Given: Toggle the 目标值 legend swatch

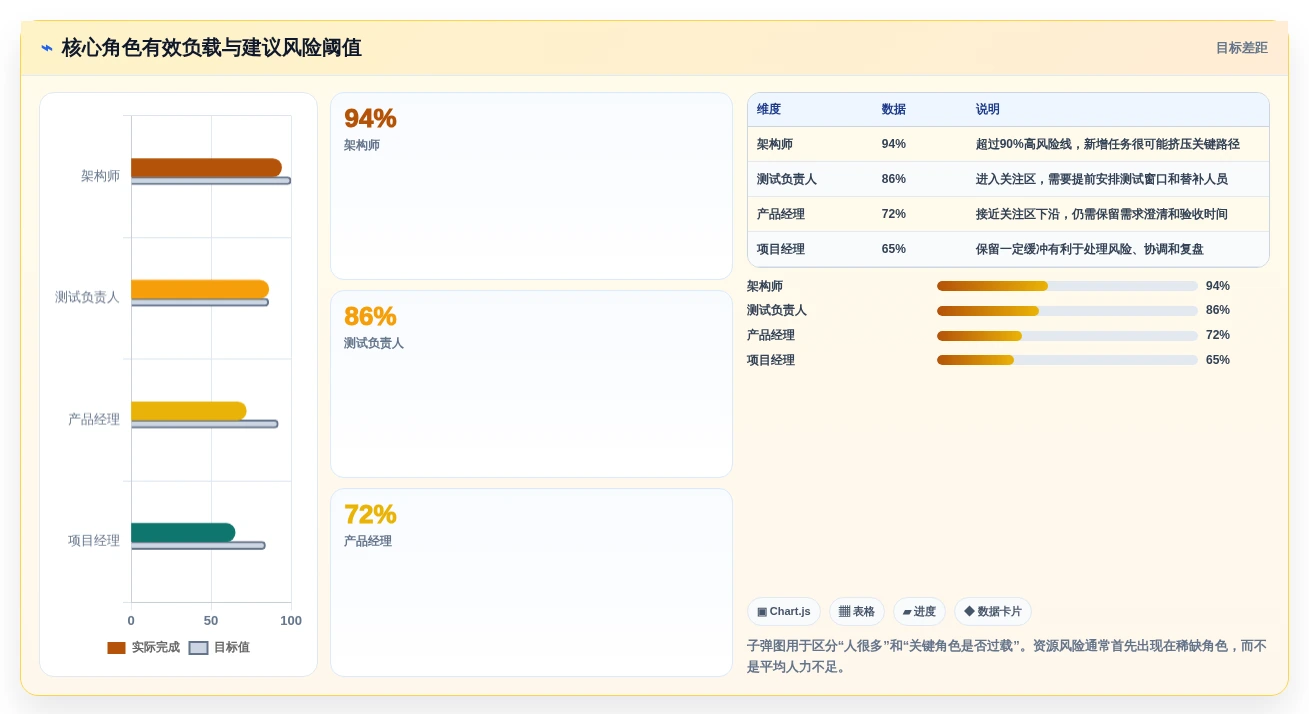Looking at the screenshot, I should (x=199, y=648).
